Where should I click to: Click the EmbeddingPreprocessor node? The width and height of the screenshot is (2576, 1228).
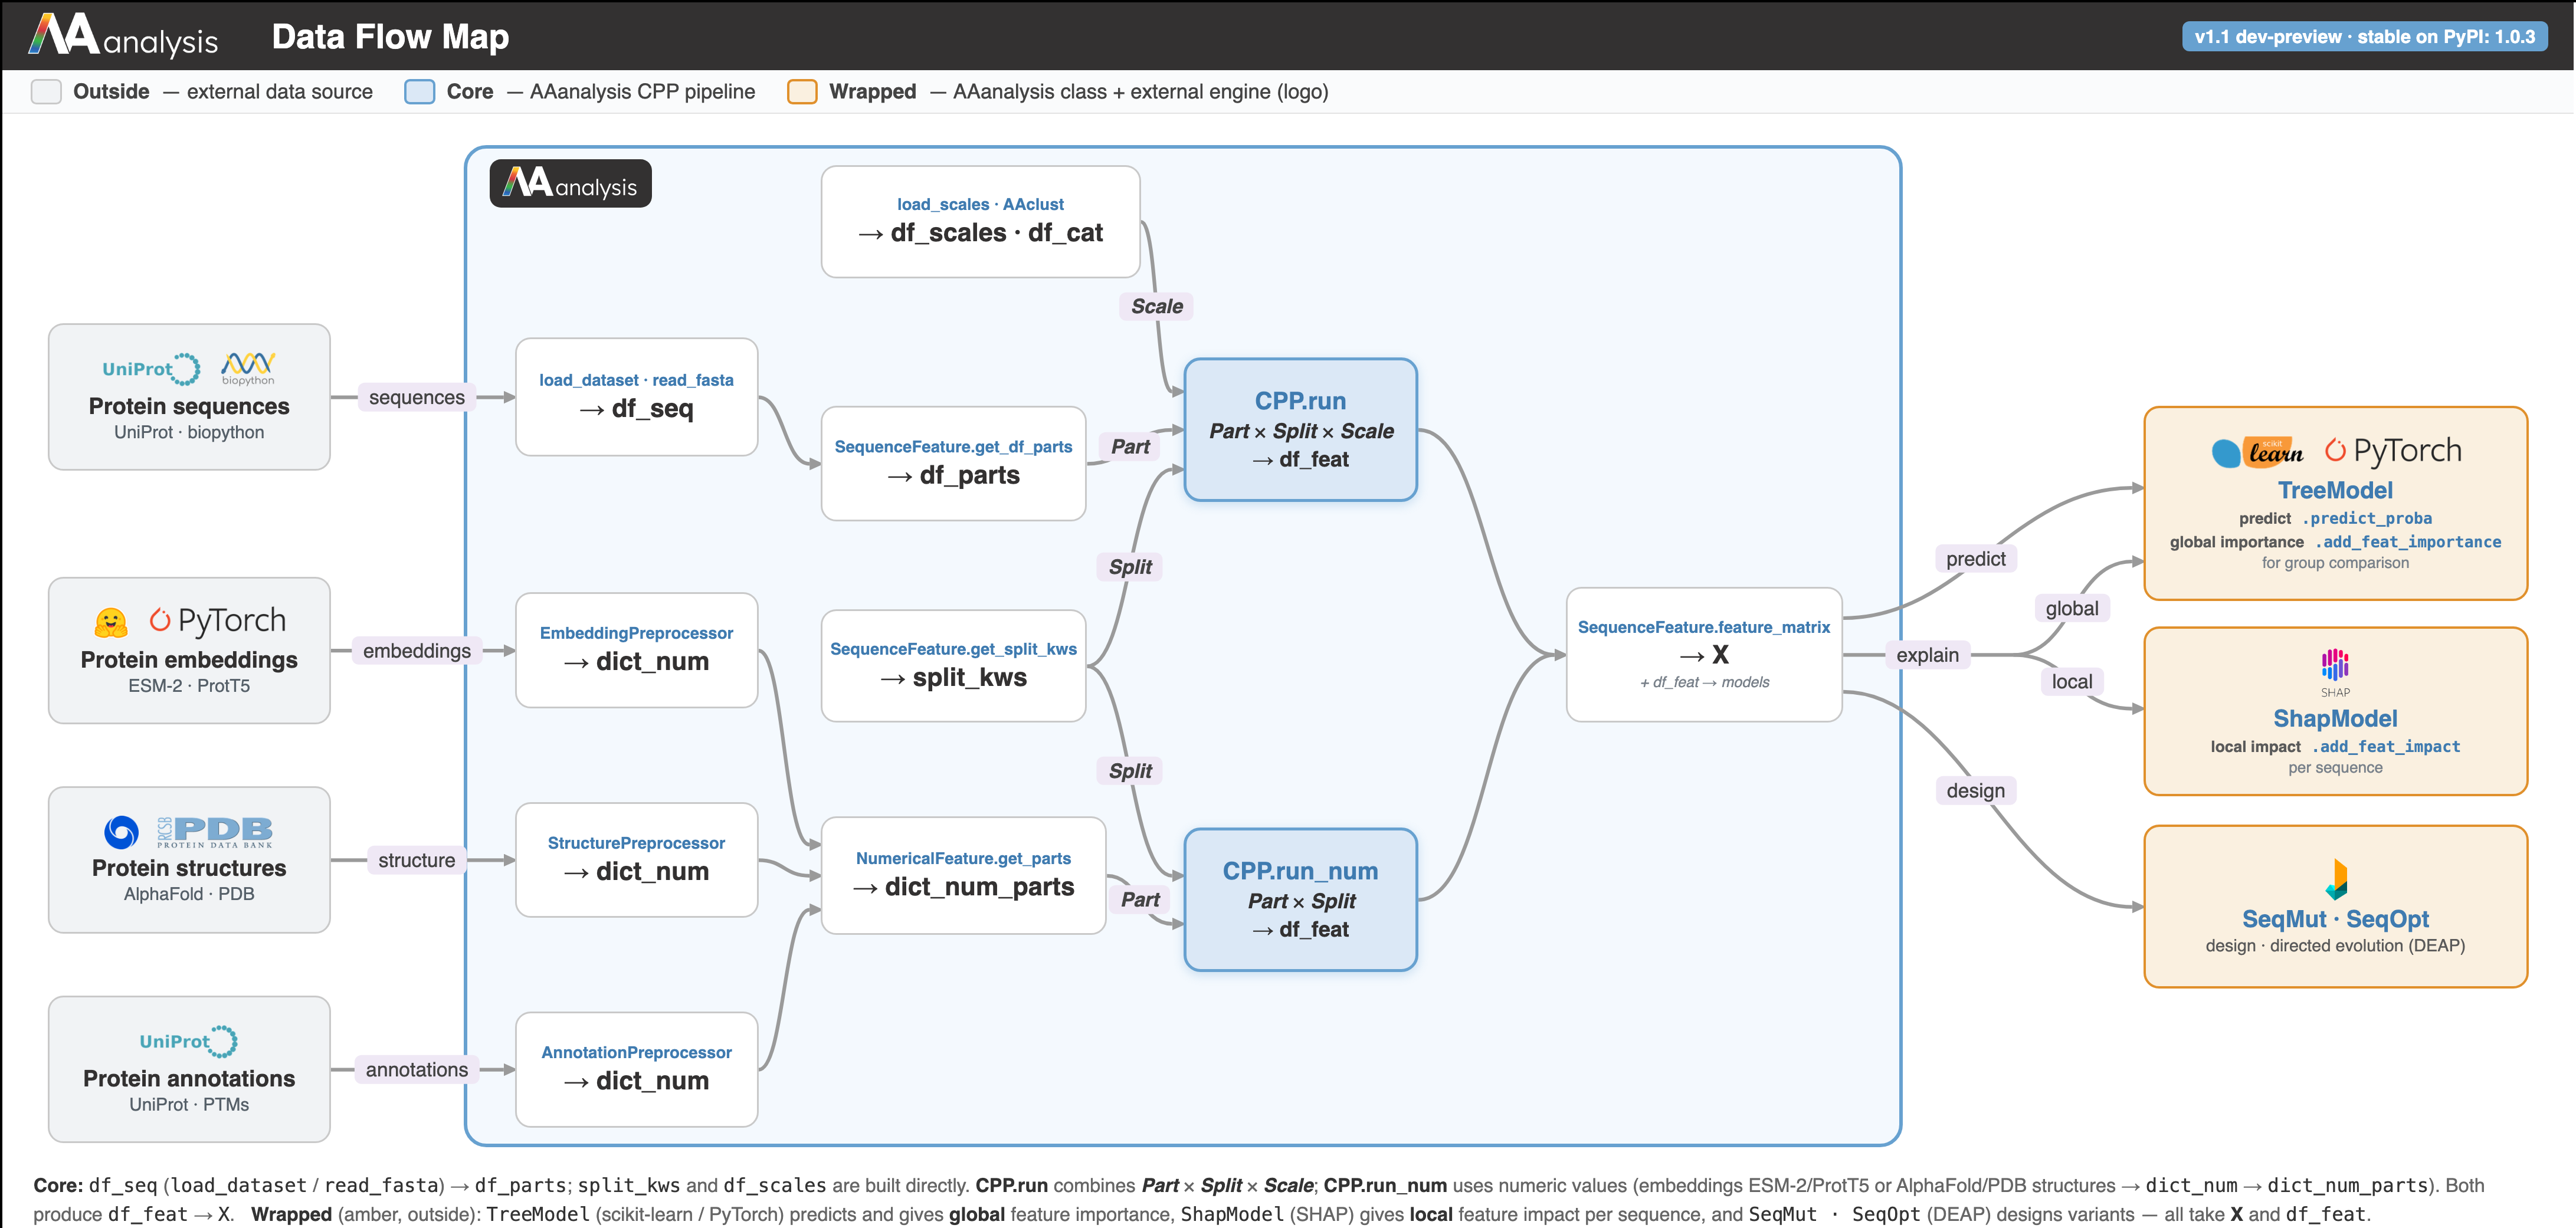point(636,650)
